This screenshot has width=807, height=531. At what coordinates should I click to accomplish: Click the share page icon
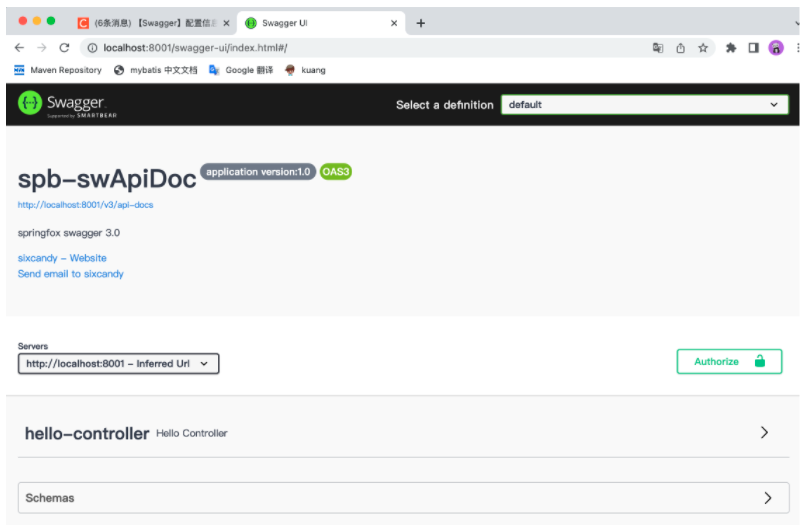click(x=680, y=48)
